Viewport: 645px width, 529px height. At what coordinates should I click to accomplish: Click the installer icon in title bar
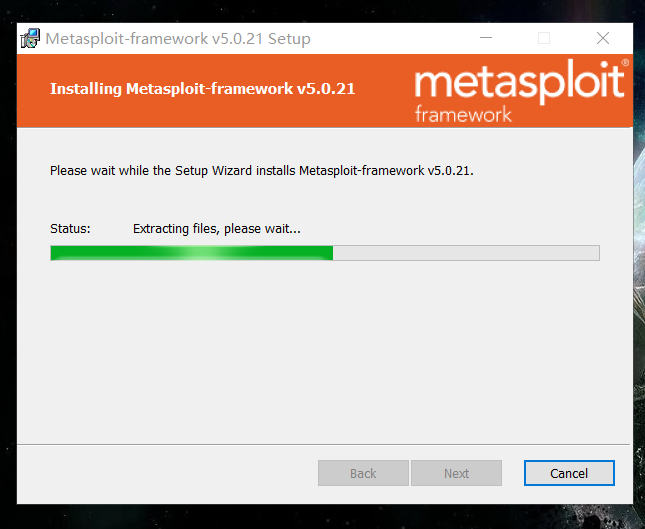point(30,38)
